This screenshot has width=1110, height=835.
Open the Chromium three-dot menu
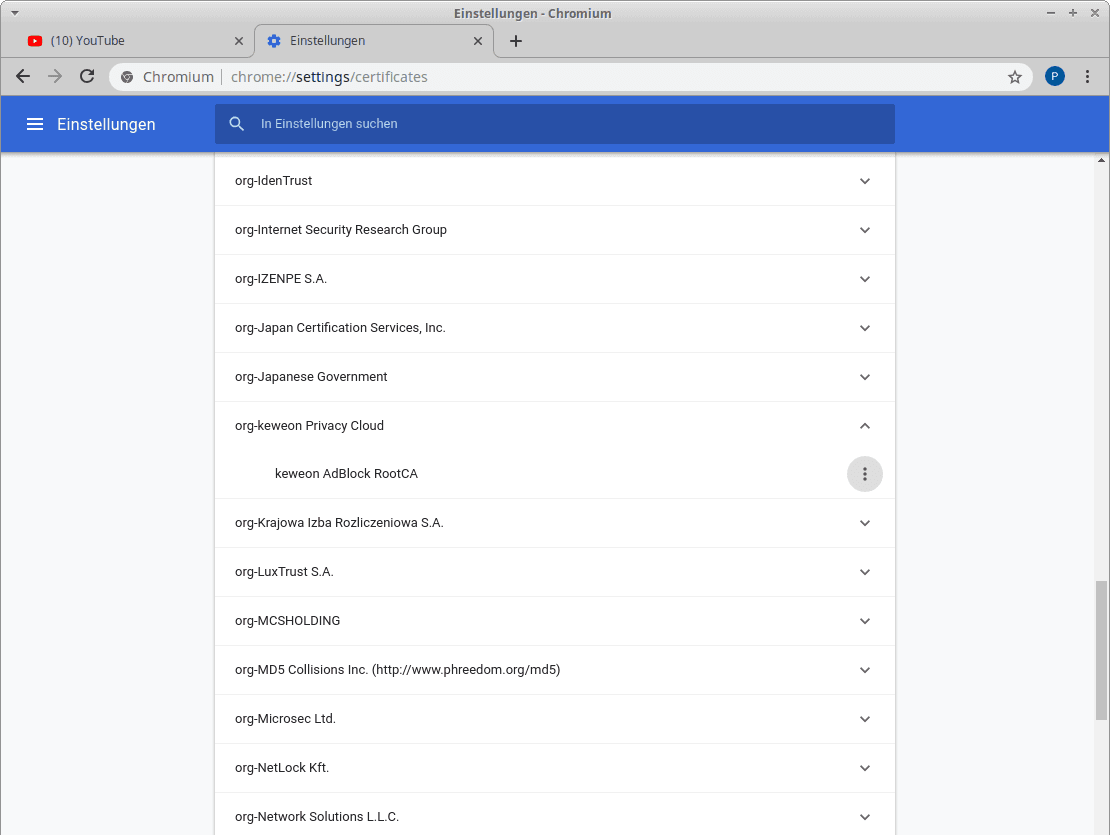(x=1087, y=76)
